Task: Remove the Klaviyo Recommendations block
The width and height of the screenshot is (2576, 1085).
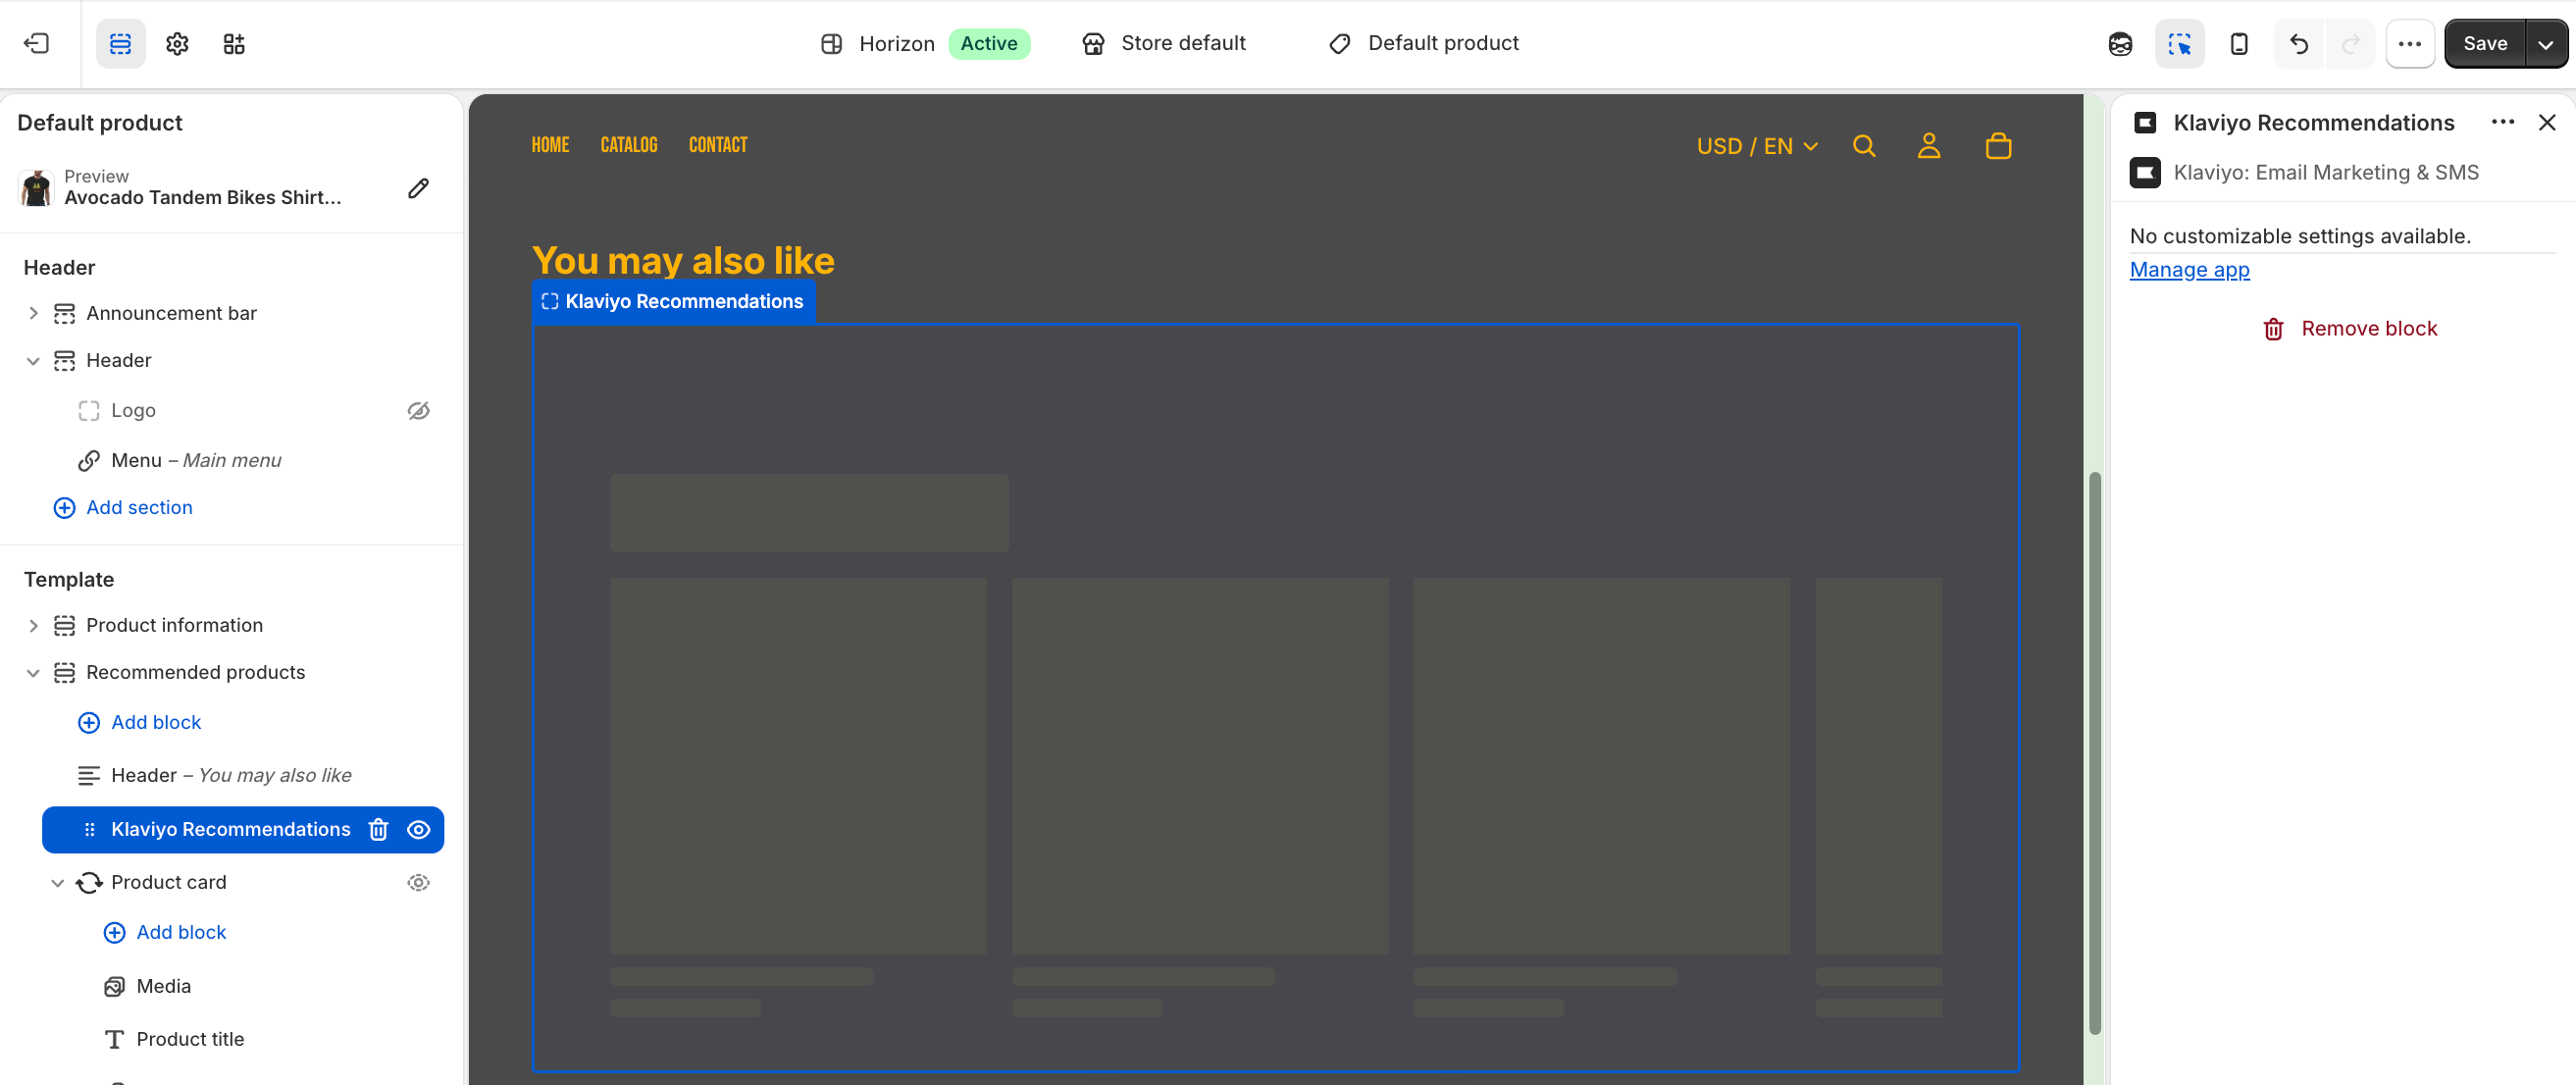Action: coord(2349,328)
